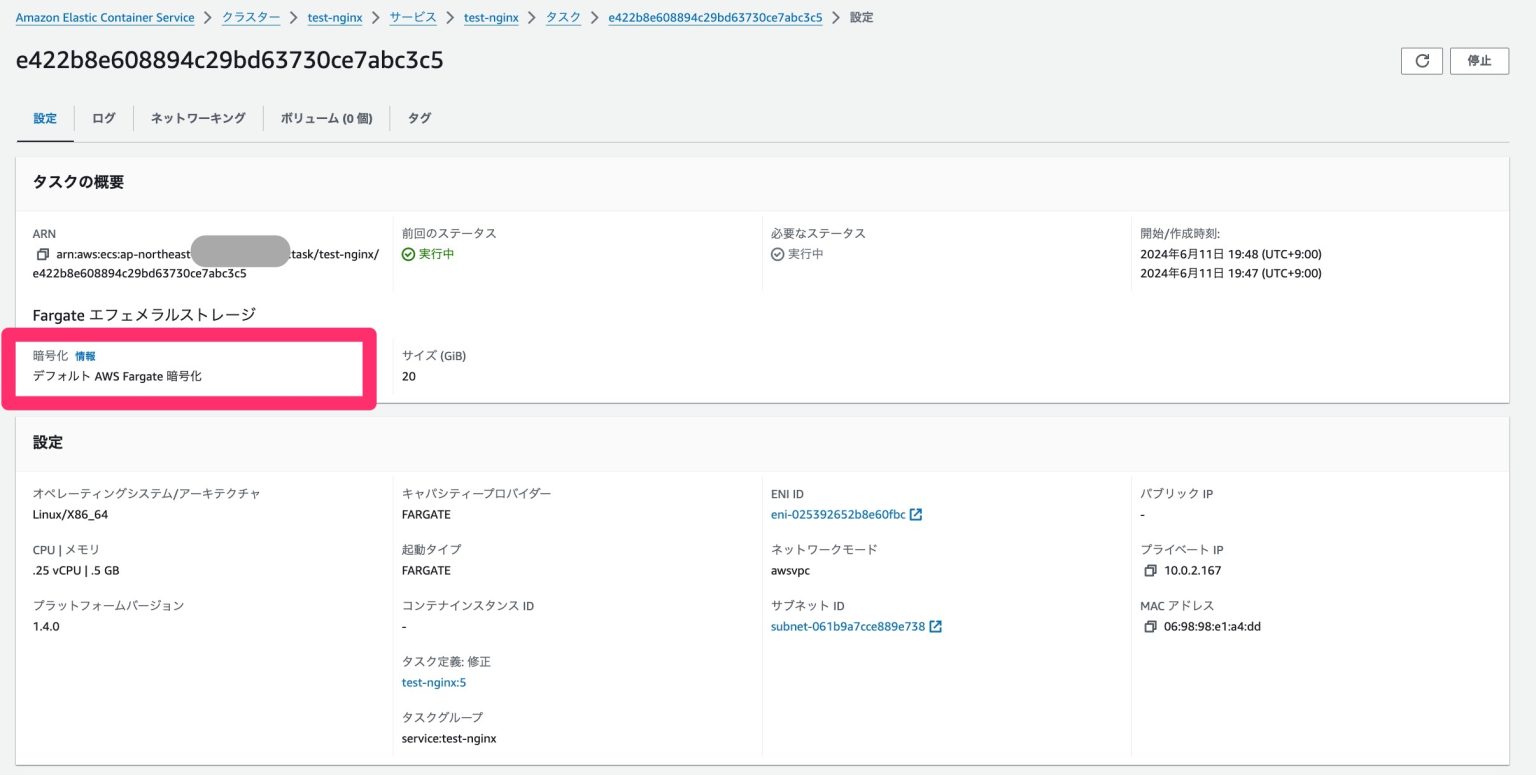Viewport: 1536px width, 775px height.
Task: Copy the task ARN using its copy icon
Action: (40, 254)
